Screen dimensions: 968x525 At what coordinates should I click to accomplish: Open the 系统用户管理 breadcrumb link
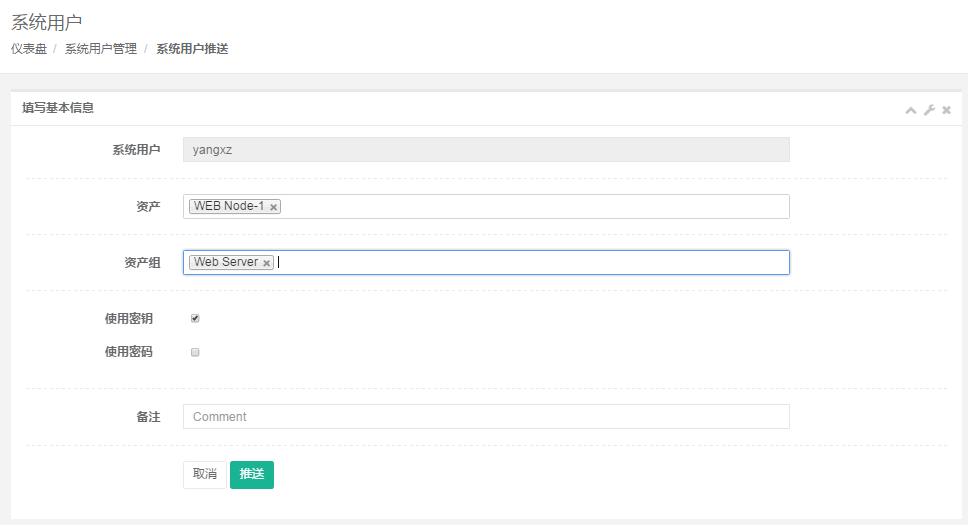pos(101,49)
